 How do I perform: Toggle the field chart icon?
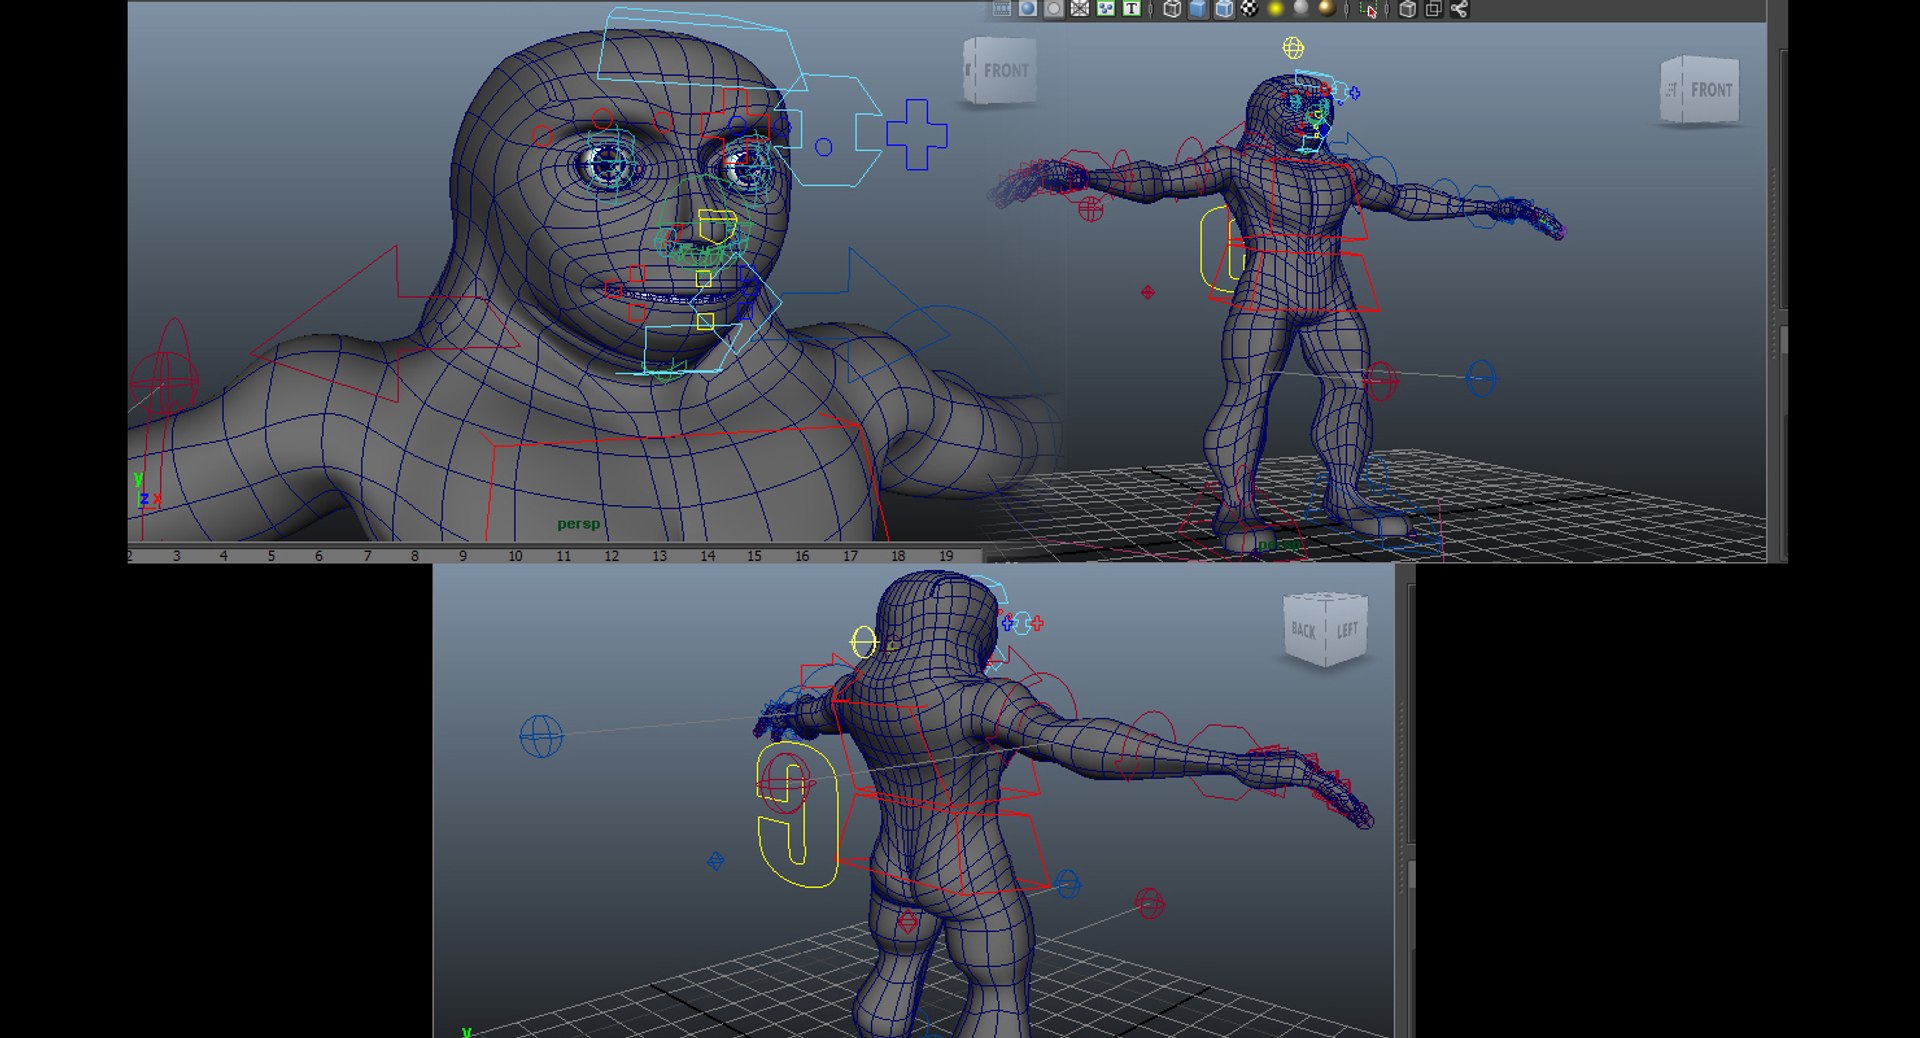[1080, 9]
